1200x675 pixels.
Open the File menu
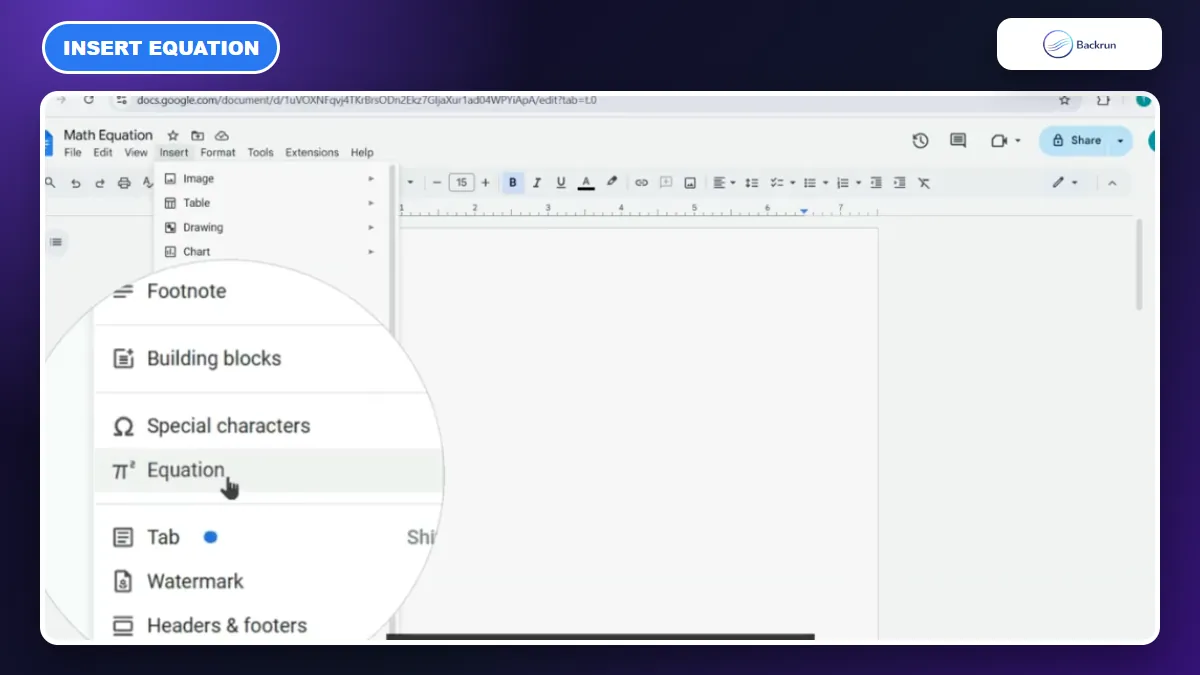tap(73, 153)
